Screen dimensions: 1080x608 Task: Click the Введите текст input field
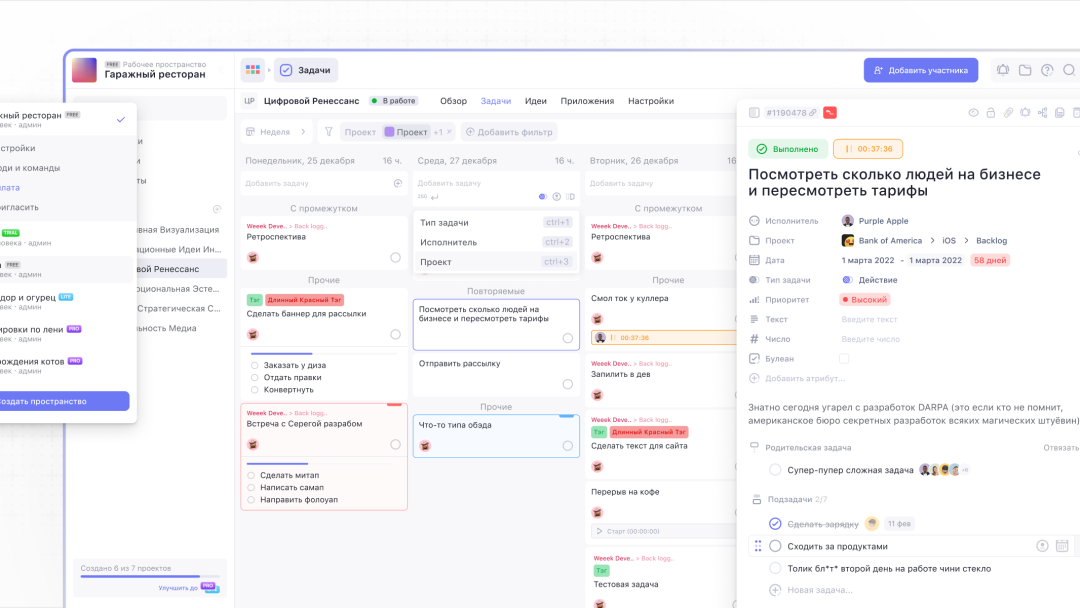click(x=870, y=319)
